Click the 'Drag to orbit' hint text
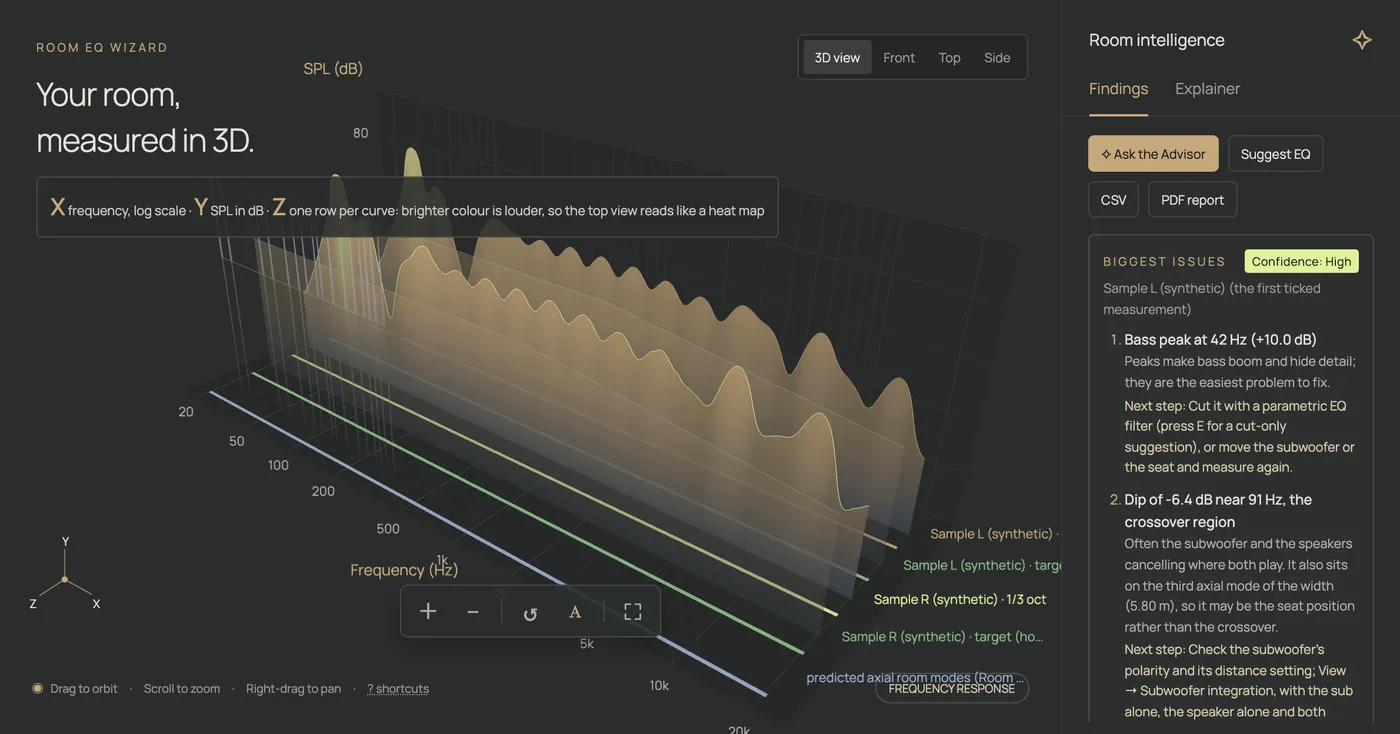Image resolution: width=1400 pixels, height=734 pixels. pos(84,689)
